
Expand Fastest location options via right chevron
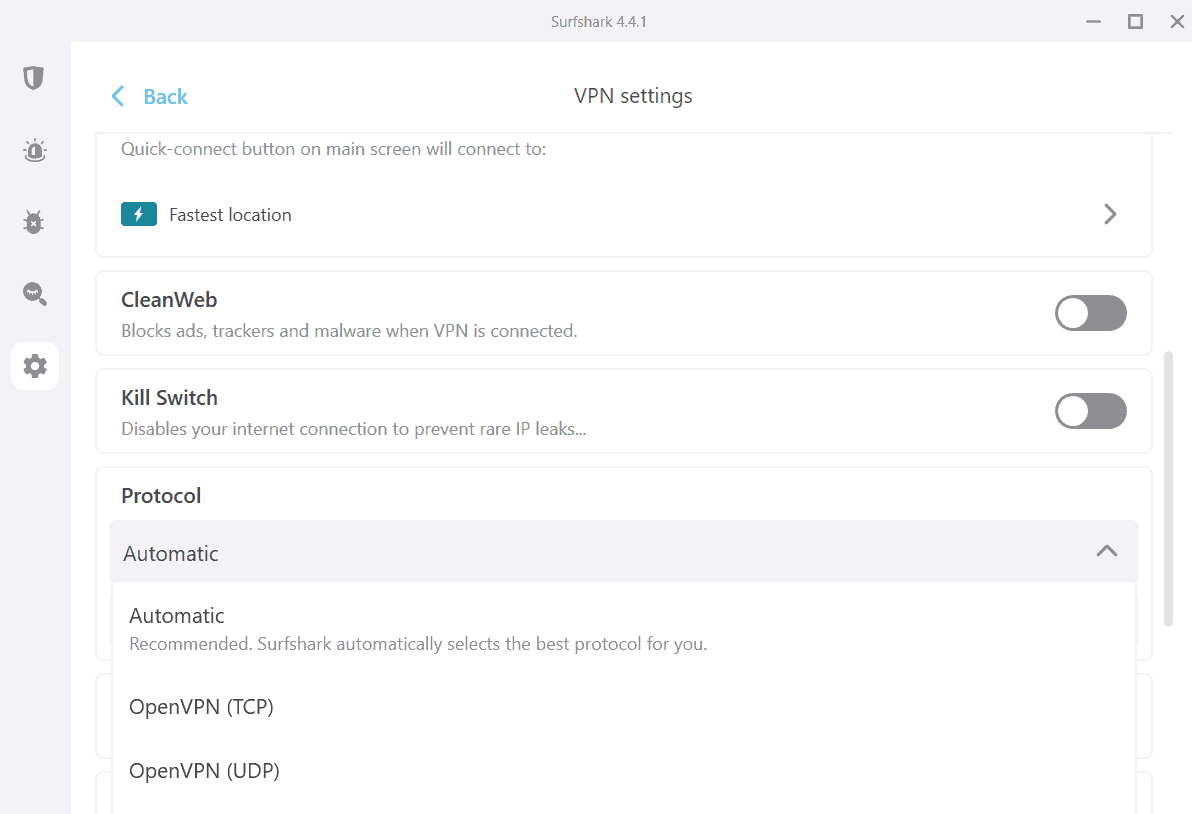coord(1109,214)
